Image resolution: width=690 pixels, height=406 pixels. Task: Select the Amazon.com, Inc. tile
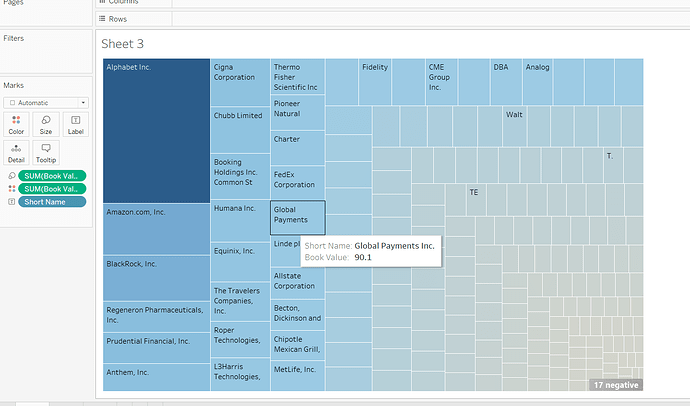point(156,229)
